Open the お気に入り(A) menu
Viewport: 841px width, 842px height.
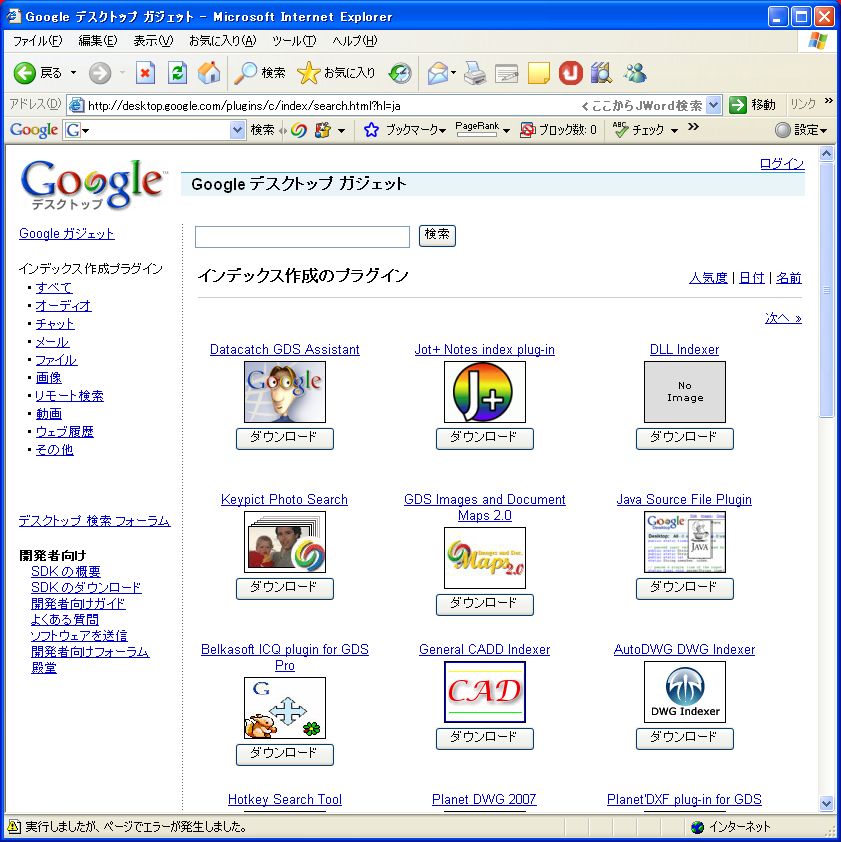[x=222, y=41]
